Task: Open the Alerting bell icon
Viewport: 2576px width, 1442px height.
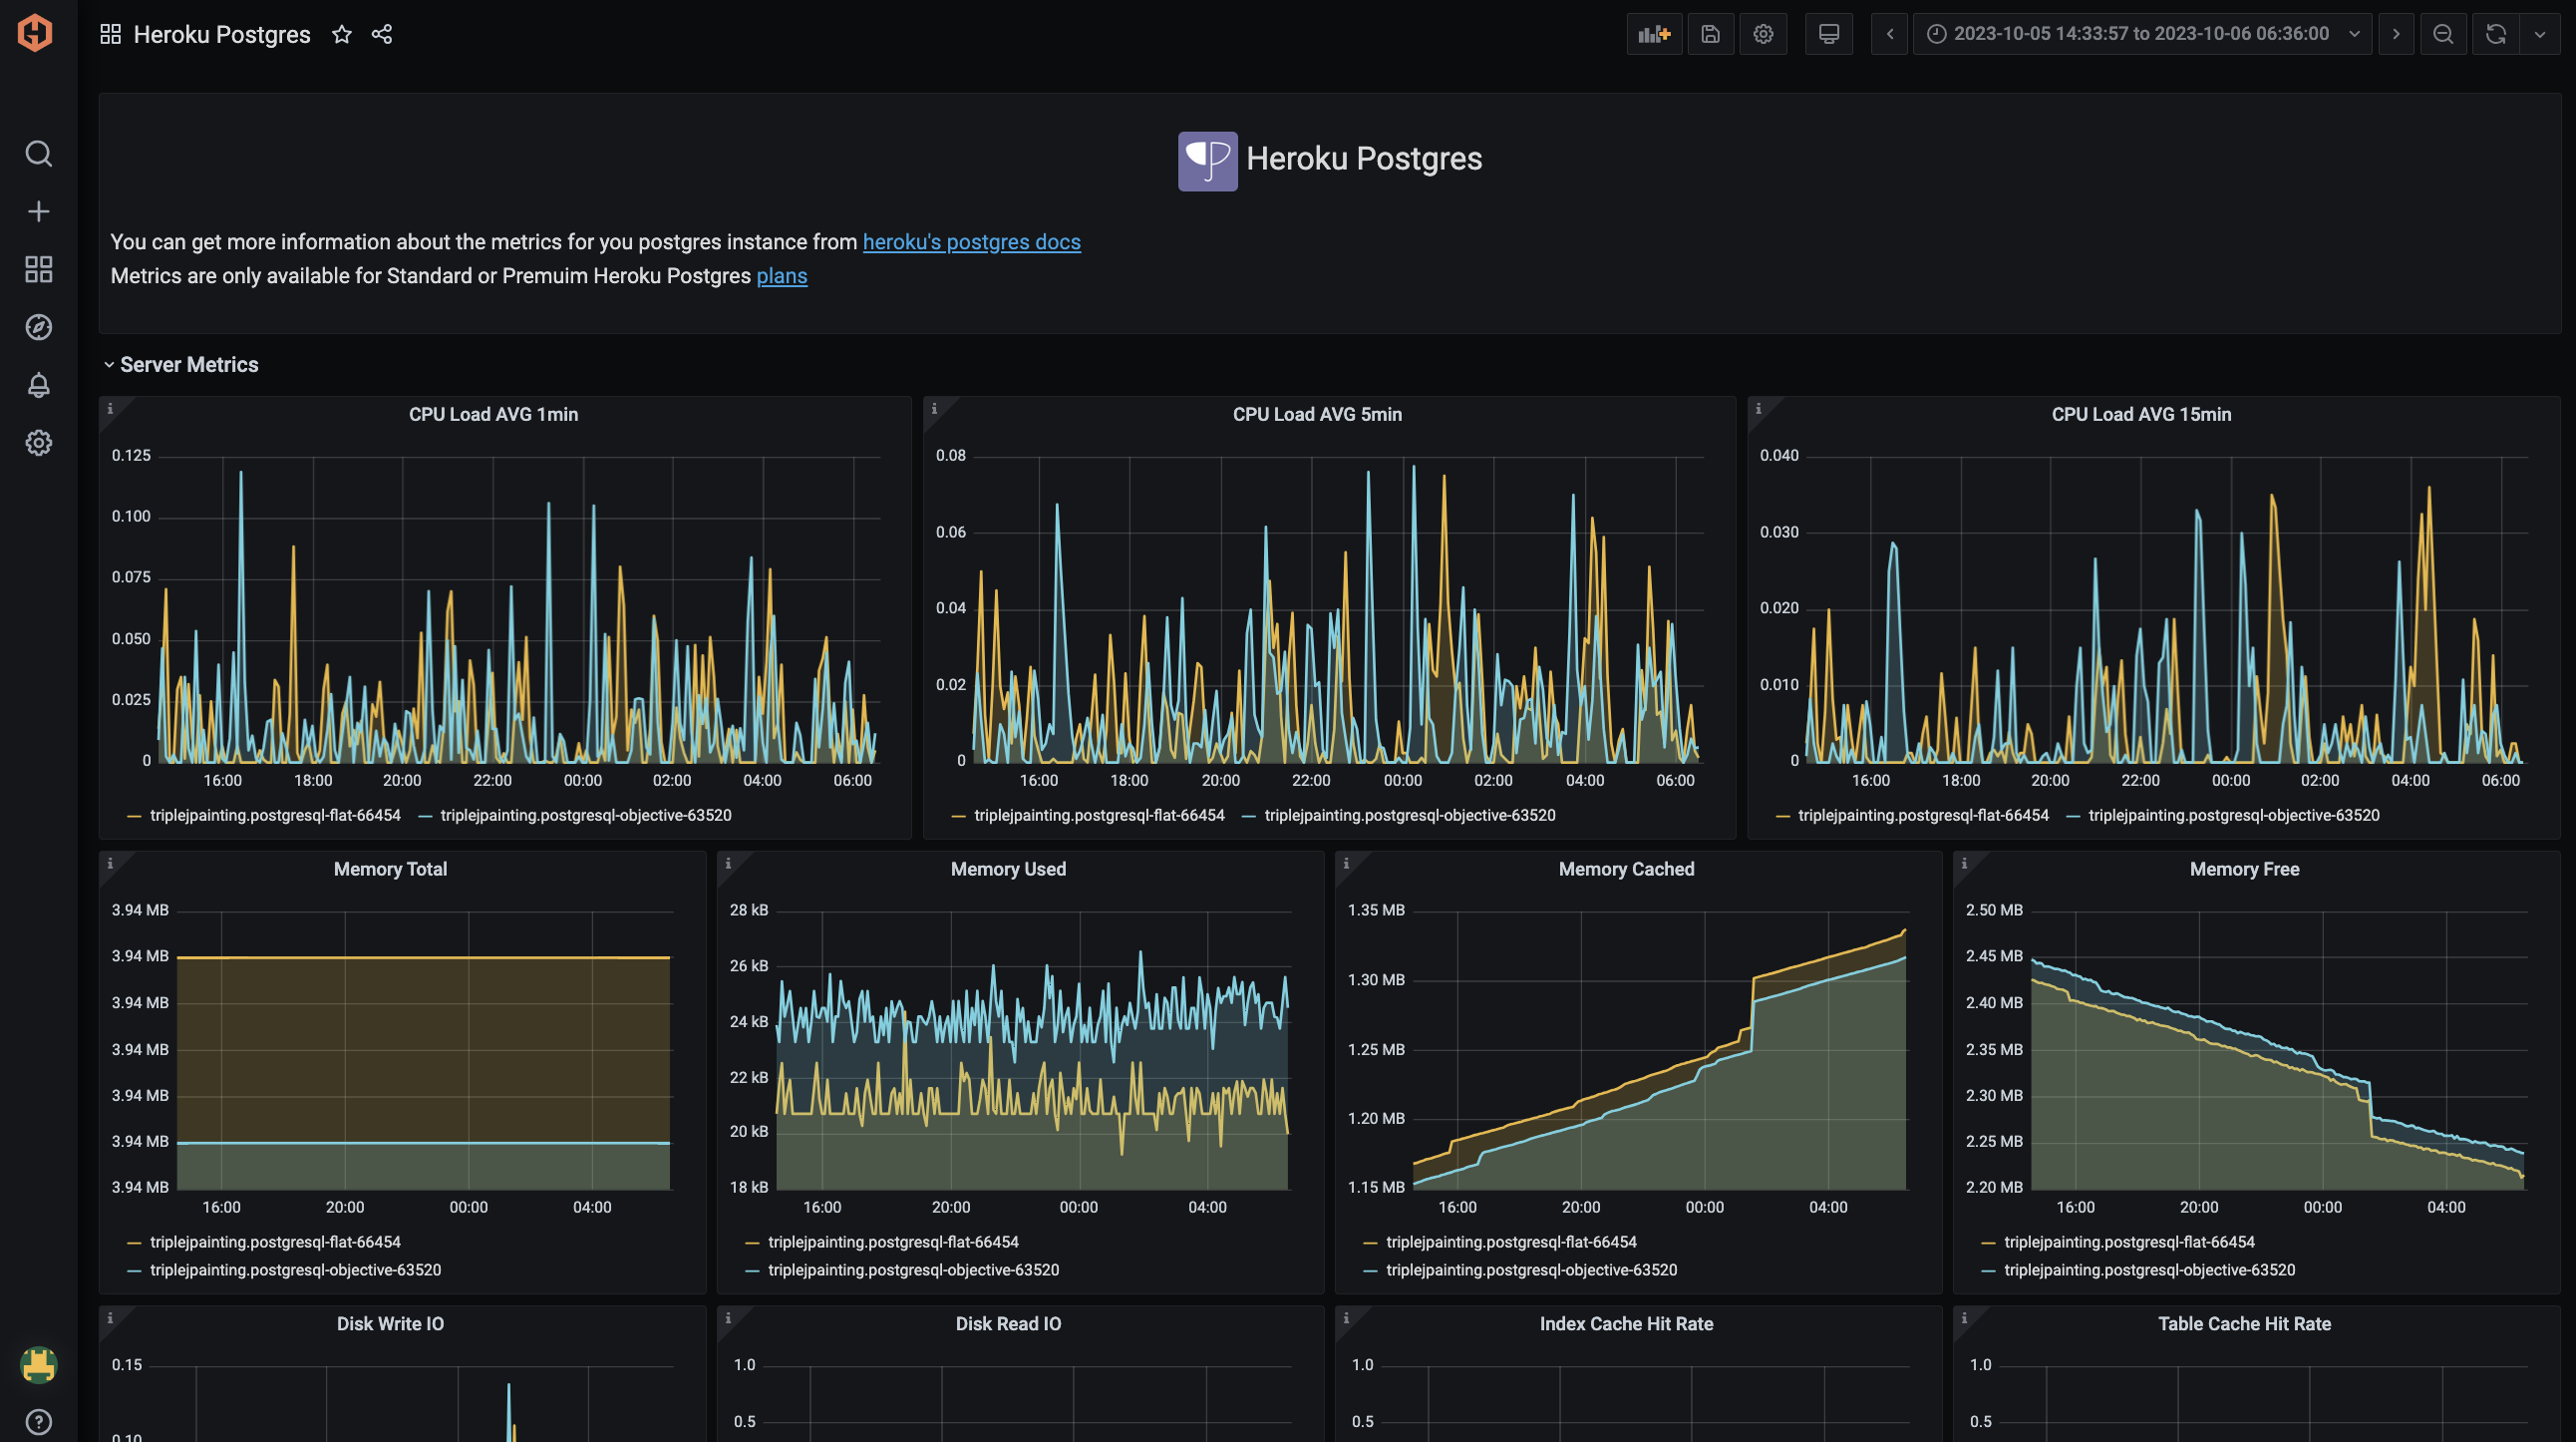Action: coord(38,385)
